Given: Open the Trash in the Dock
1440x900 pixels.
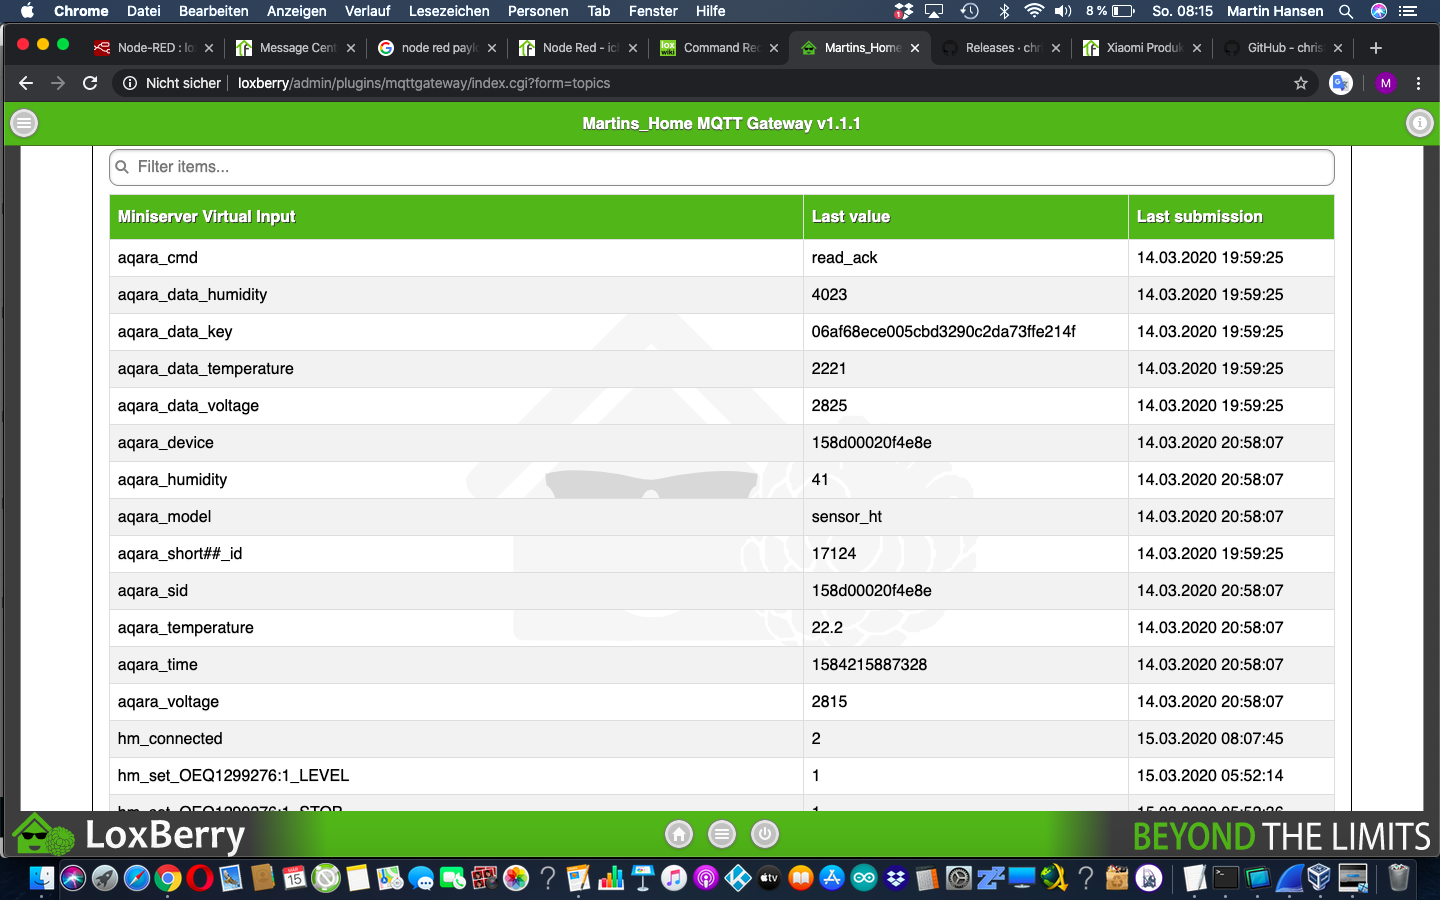Looking at the screenshot, I should tap(1399, 878).
